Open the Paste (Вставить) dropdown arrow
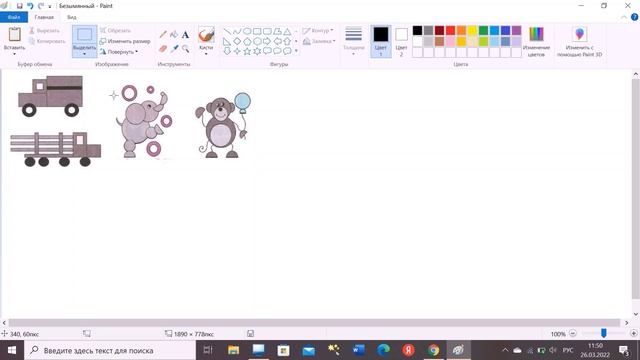This screenshot has height=360, width=640. pyautogui.click(x=15, y=54)
